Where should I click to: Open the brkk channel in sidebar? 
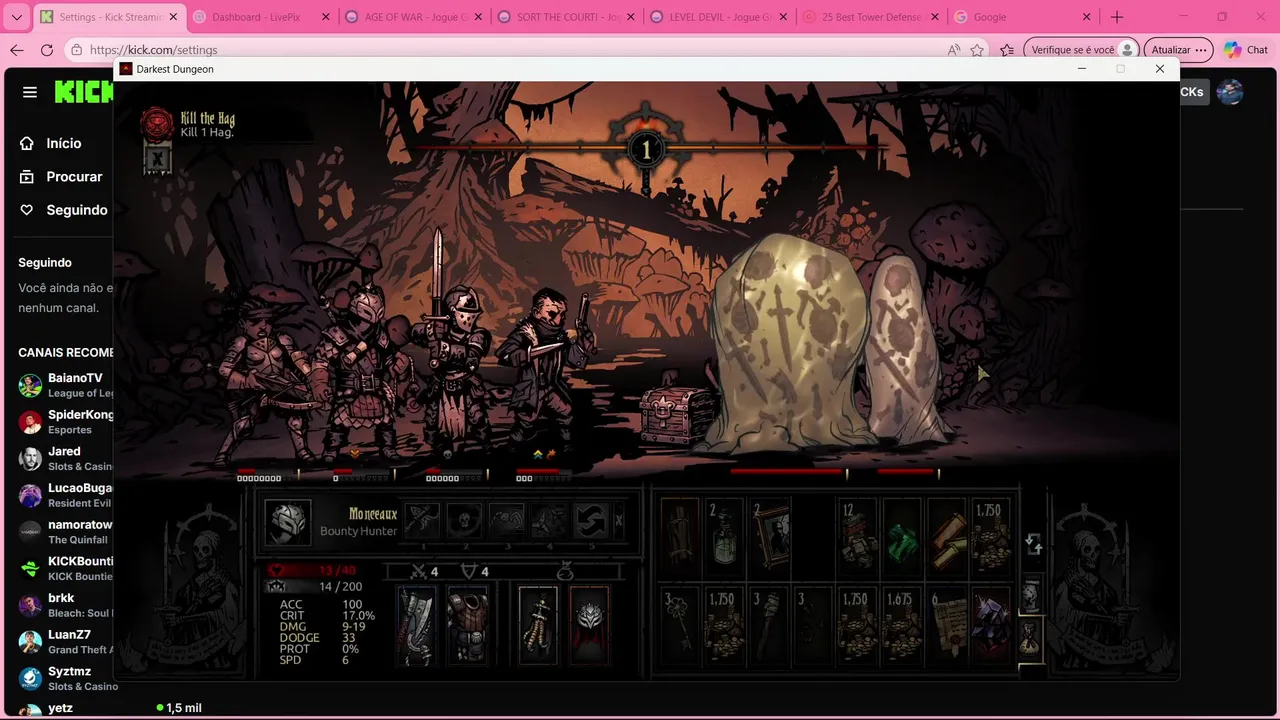65,605
